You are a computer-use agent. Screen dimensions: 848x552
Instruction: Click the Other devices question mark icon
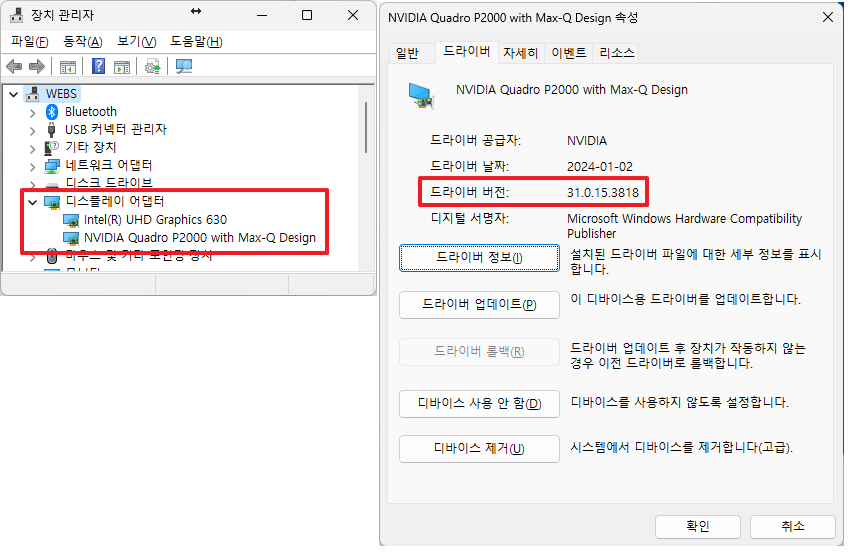pos(51,148)
